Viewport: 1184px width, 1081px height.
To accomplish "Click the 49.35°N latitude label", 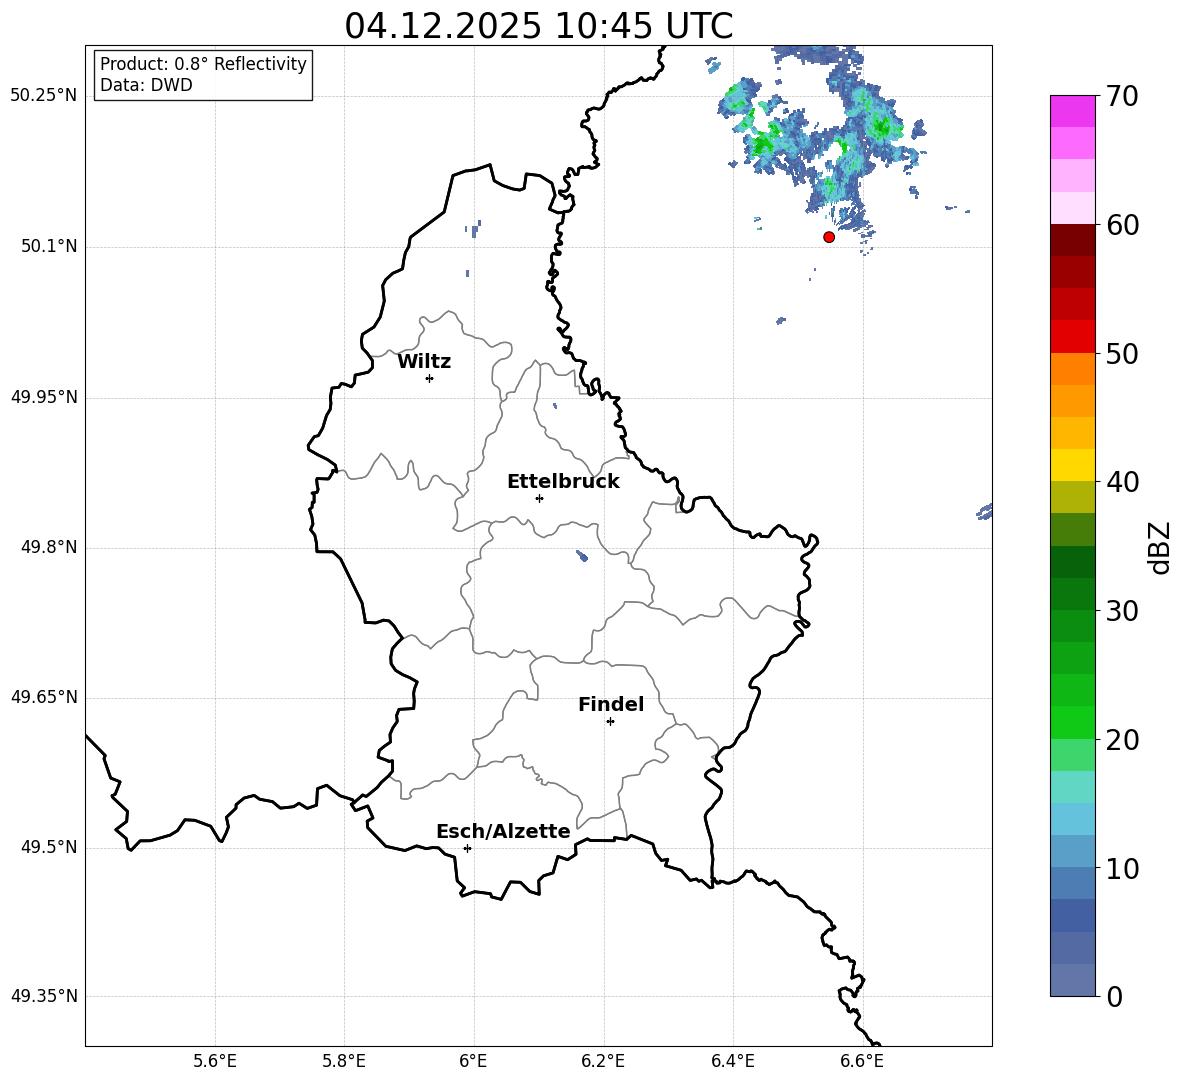I will [44, 996].
